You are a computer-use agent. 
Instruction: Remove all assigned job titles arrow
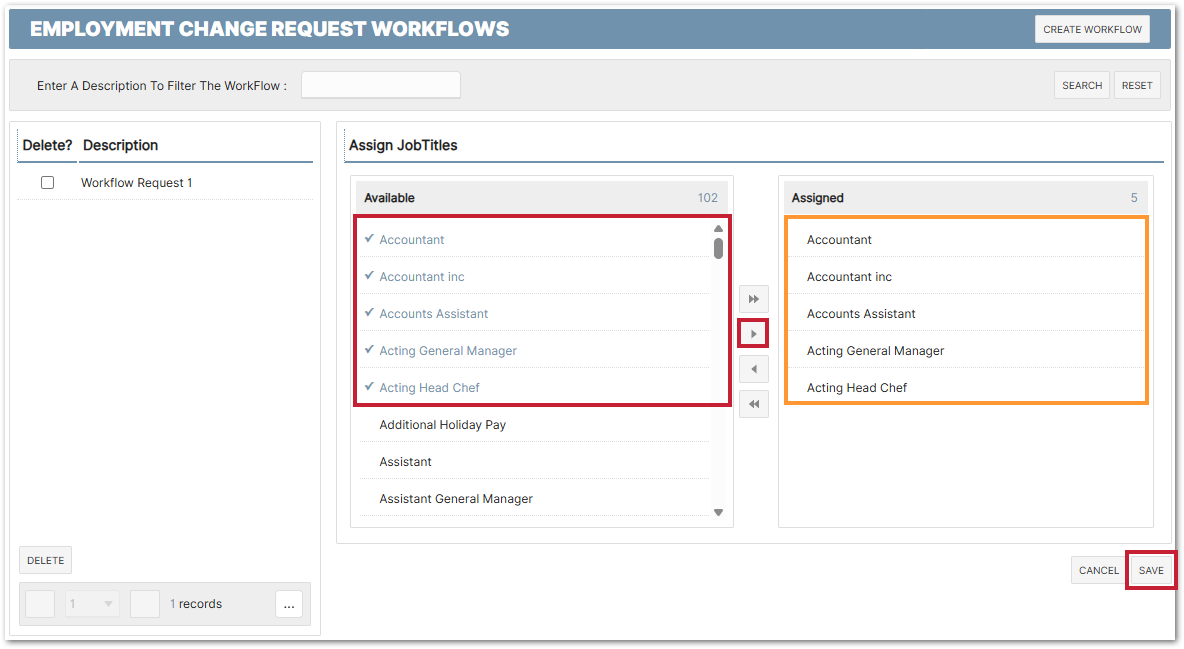[x=753, y=404]
